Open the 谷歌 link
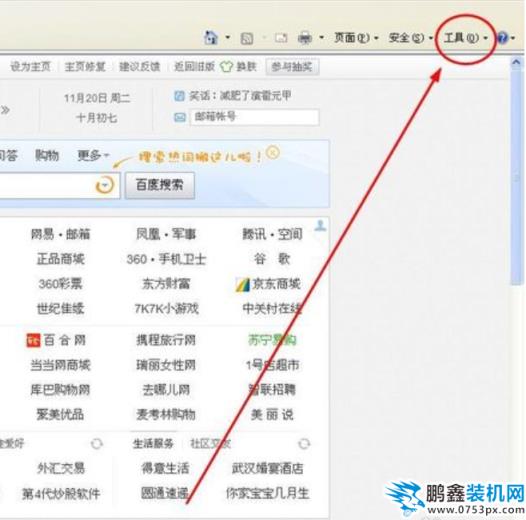The image size is (526, 520). [x=272, y=259]
